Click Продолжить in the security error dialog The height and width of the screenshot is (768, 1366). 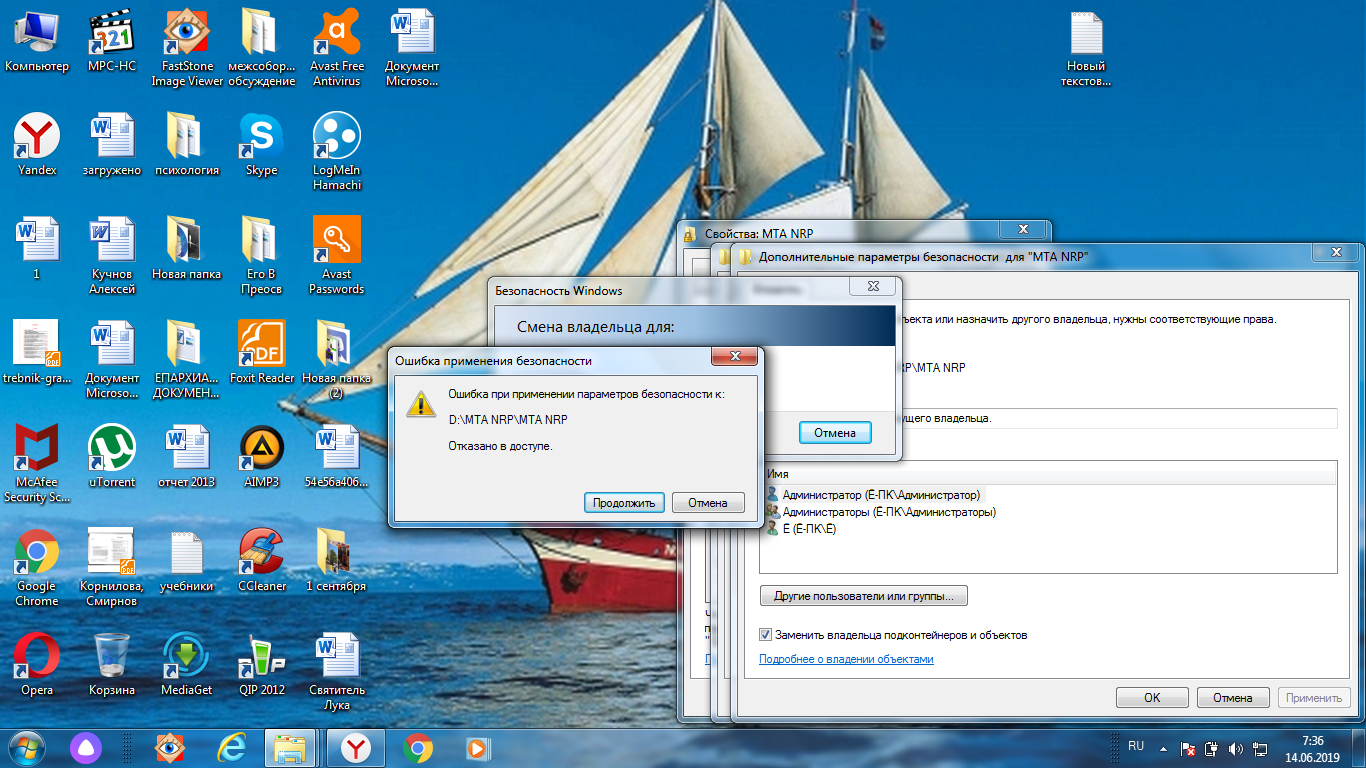tap(623, 503)
